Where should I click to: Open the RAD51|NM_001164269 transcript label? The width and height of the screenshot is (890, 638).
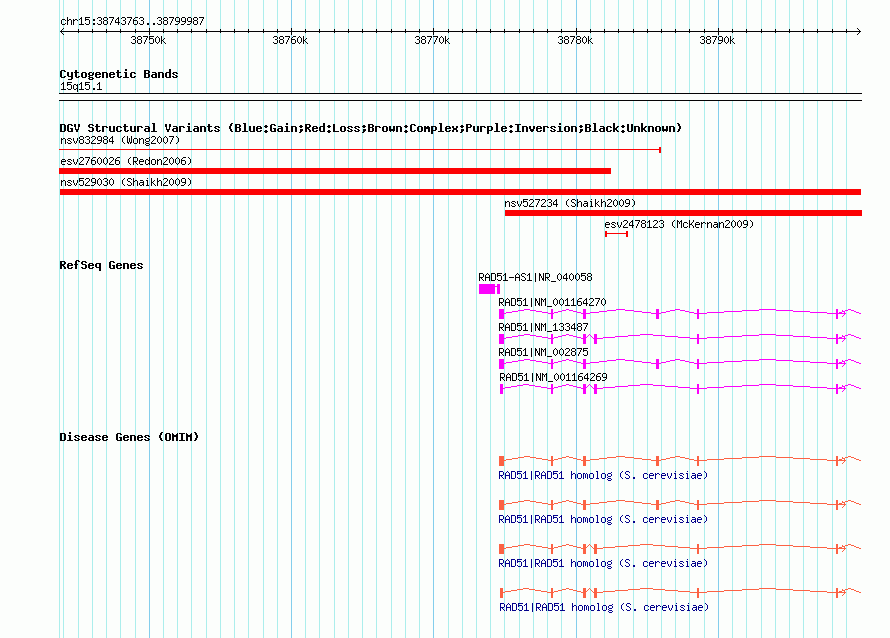(553, 377)
